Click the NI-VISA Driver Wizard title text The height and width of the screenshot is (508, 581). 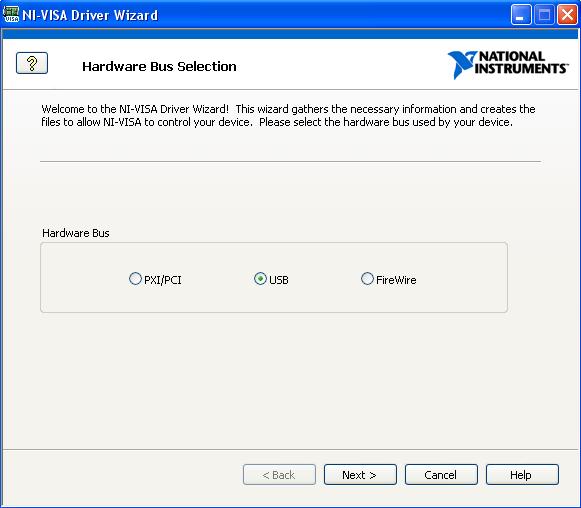90,15
